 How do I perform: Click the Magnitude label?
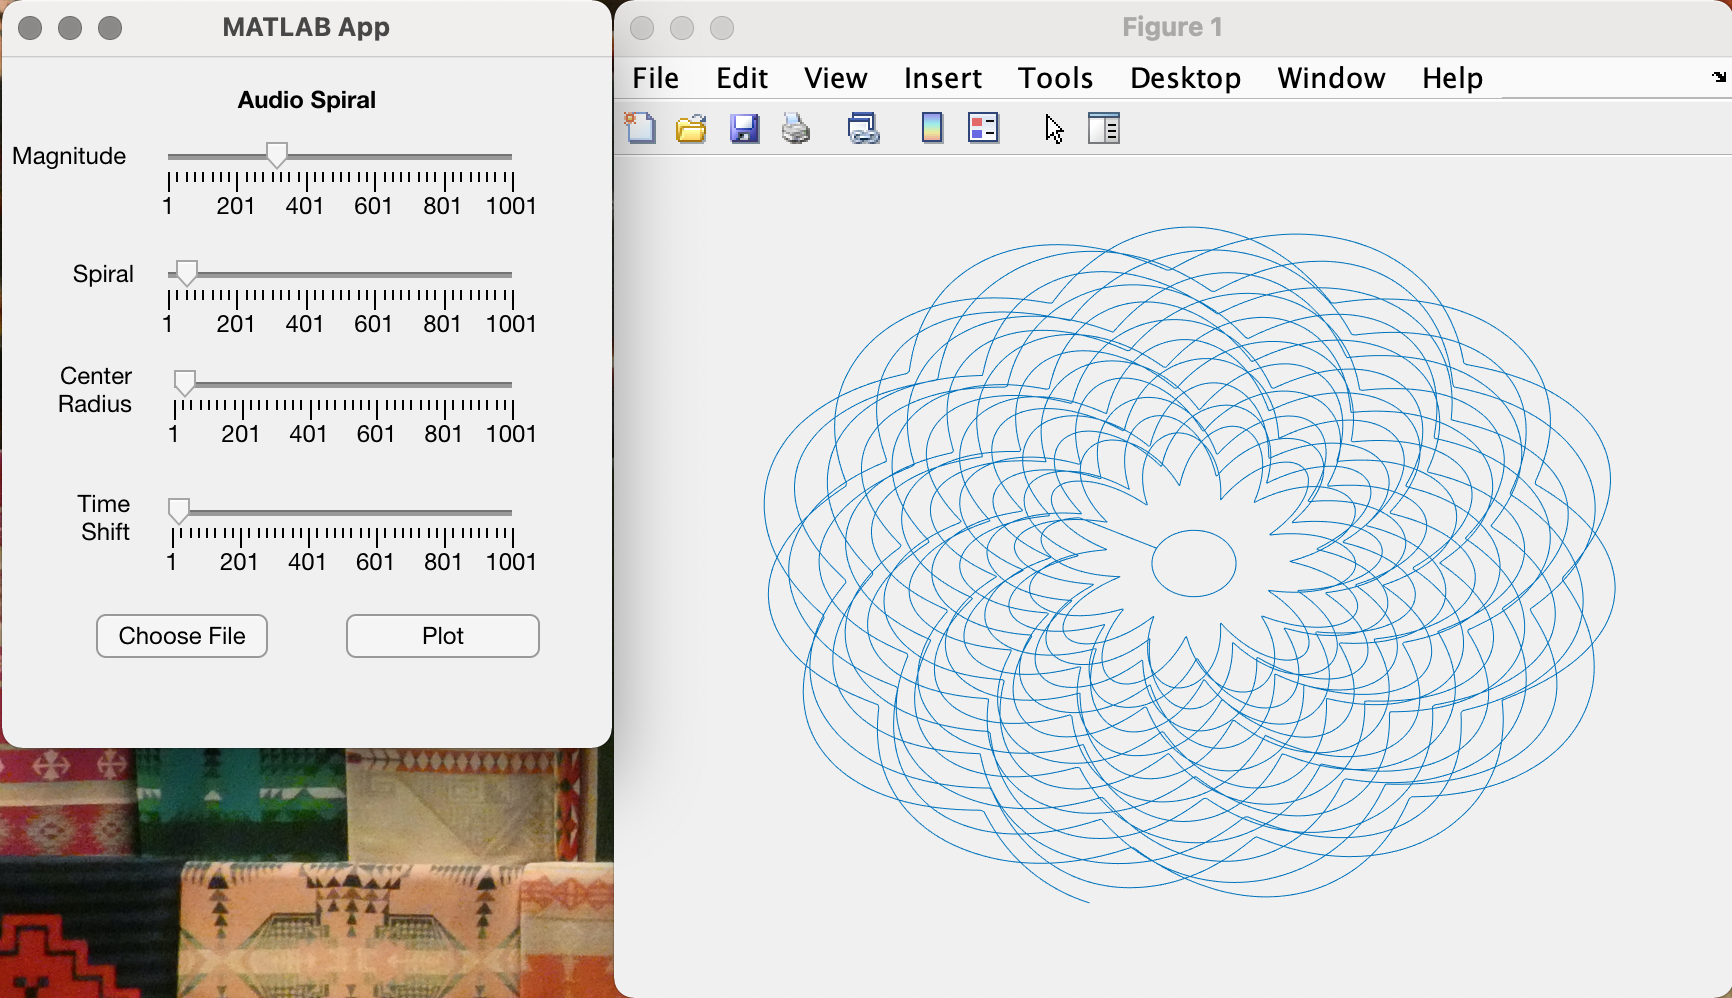[x=69, y=156]
